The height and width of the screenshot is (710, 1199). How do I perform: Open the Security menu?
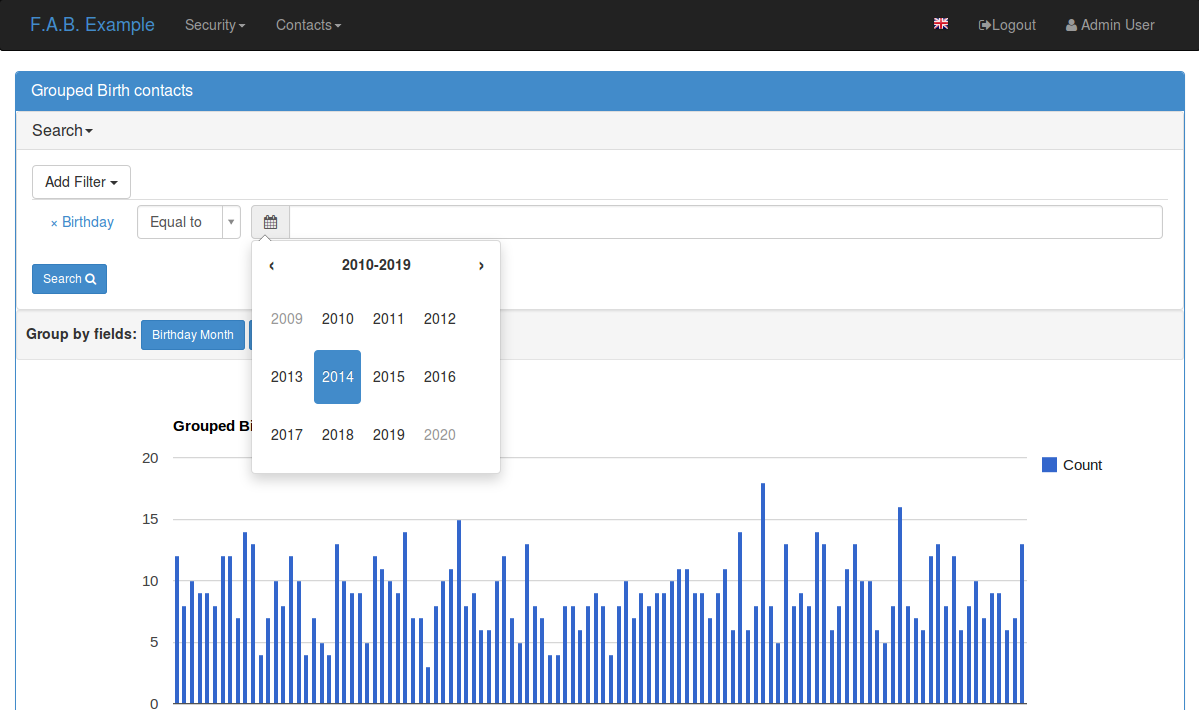(214, 25)
